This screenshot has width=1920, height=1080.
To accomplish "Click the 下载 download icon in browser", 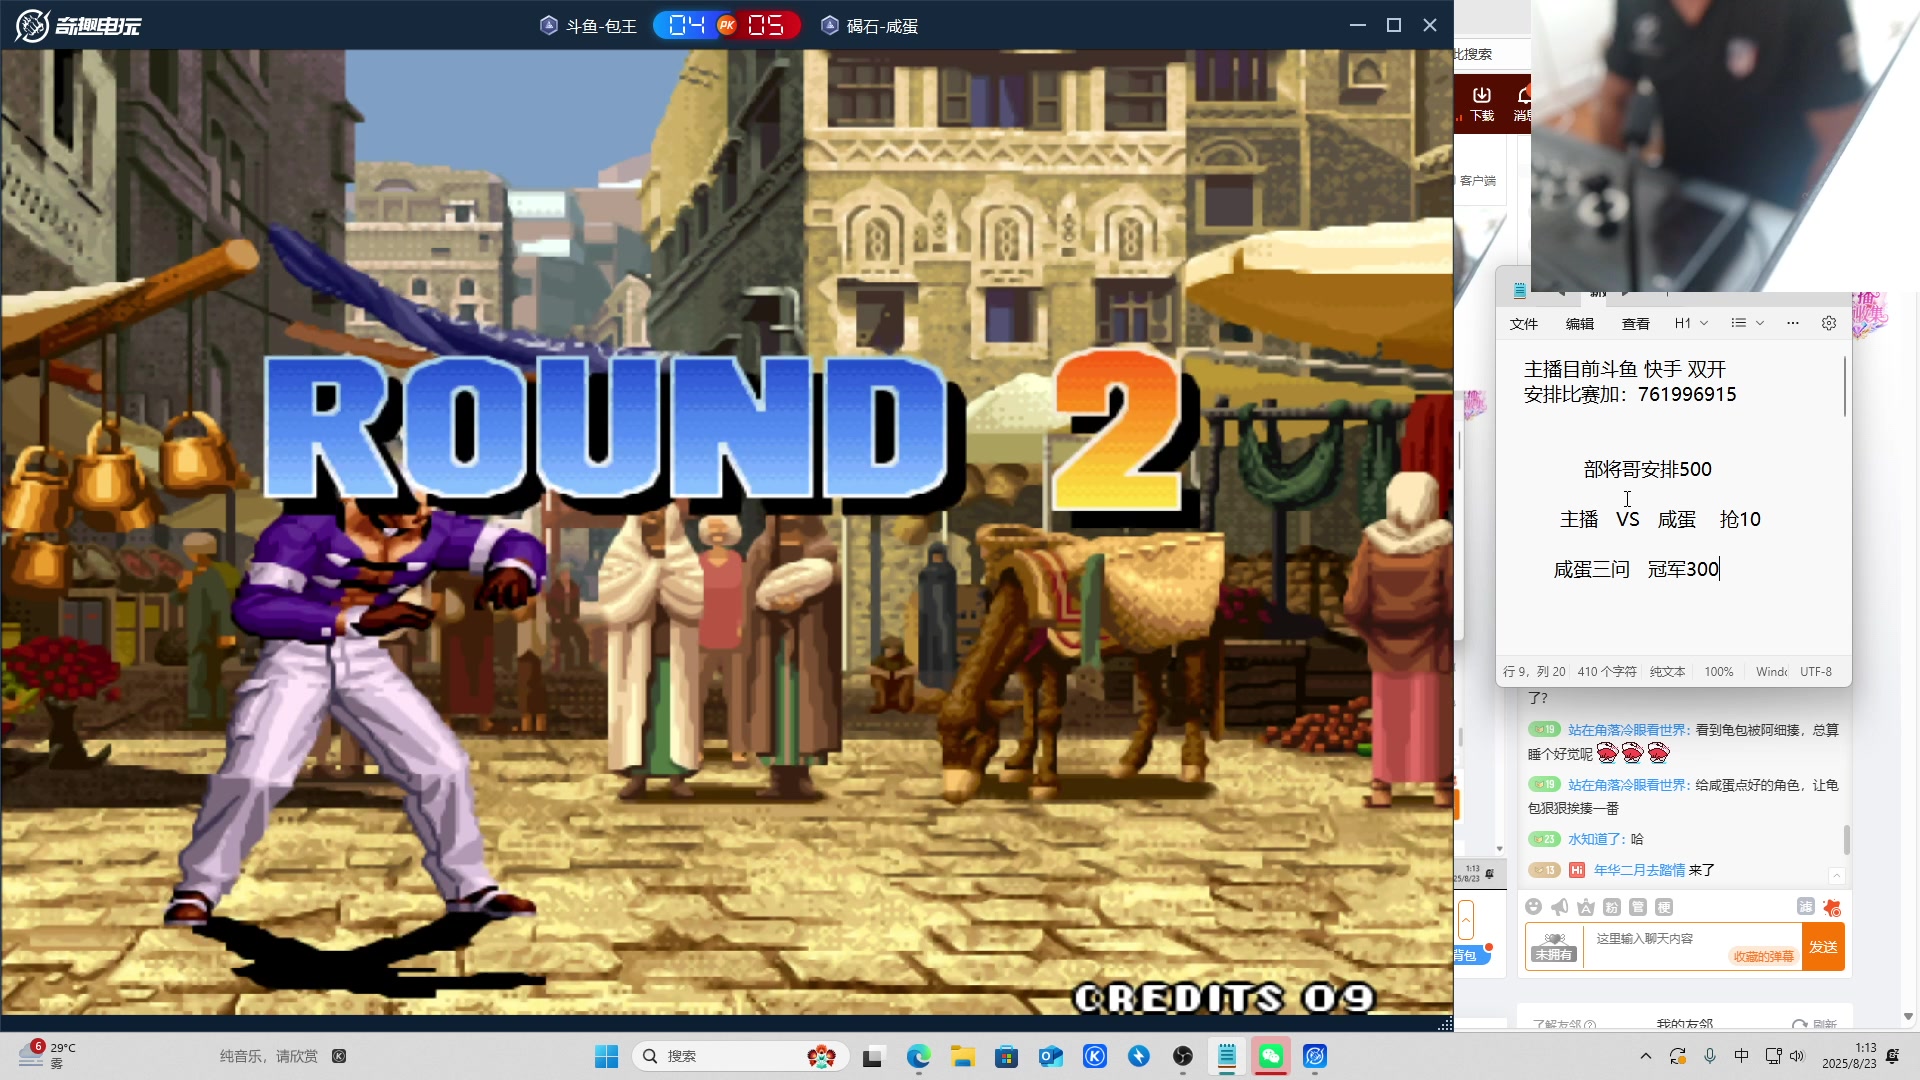I will pos(1482,103).
